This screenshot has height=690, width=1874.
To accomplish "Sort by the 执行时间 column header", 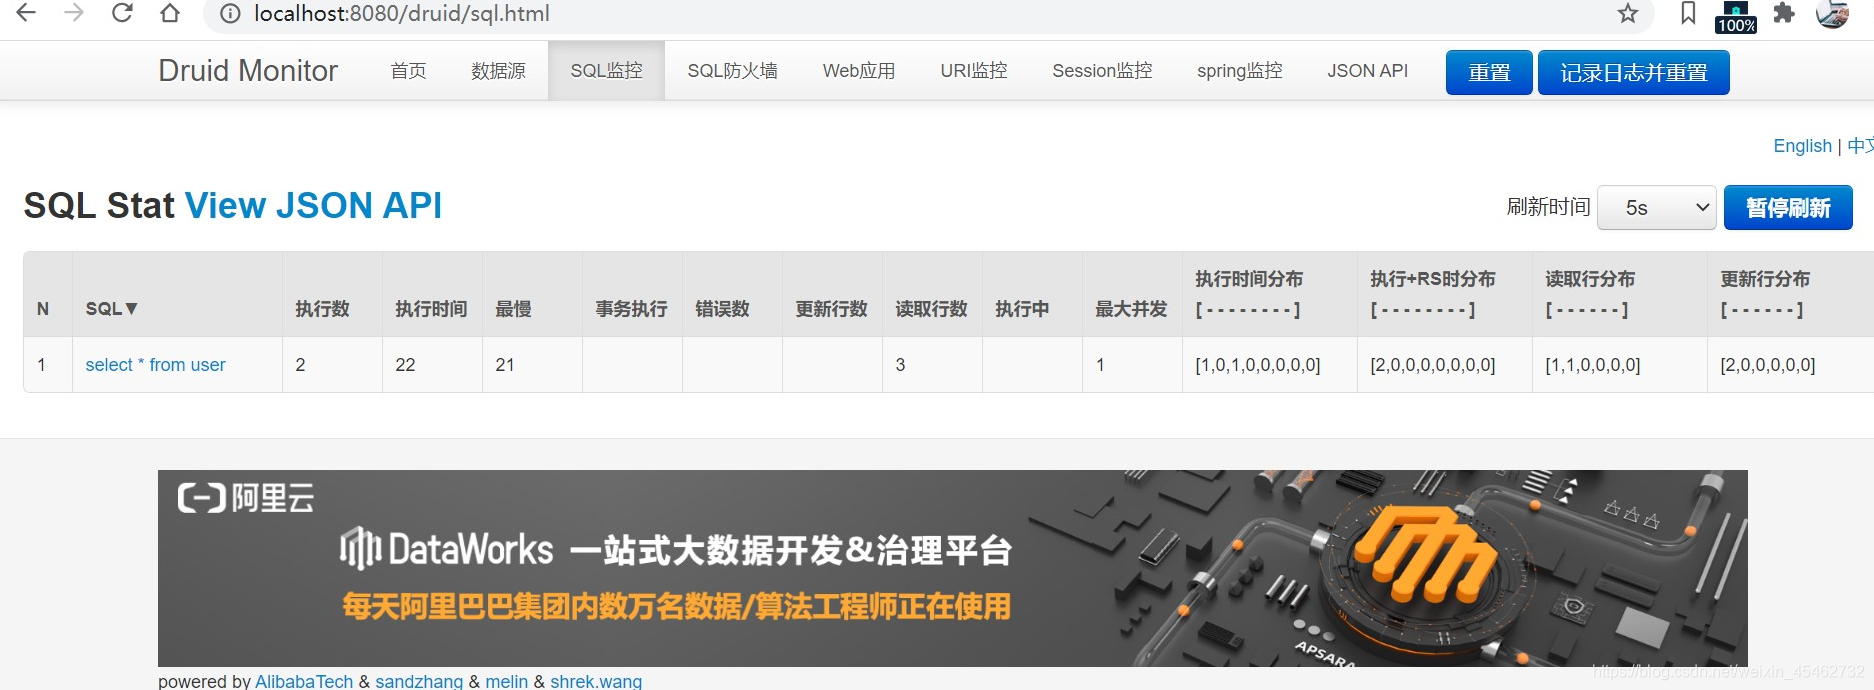I will 431,309.
